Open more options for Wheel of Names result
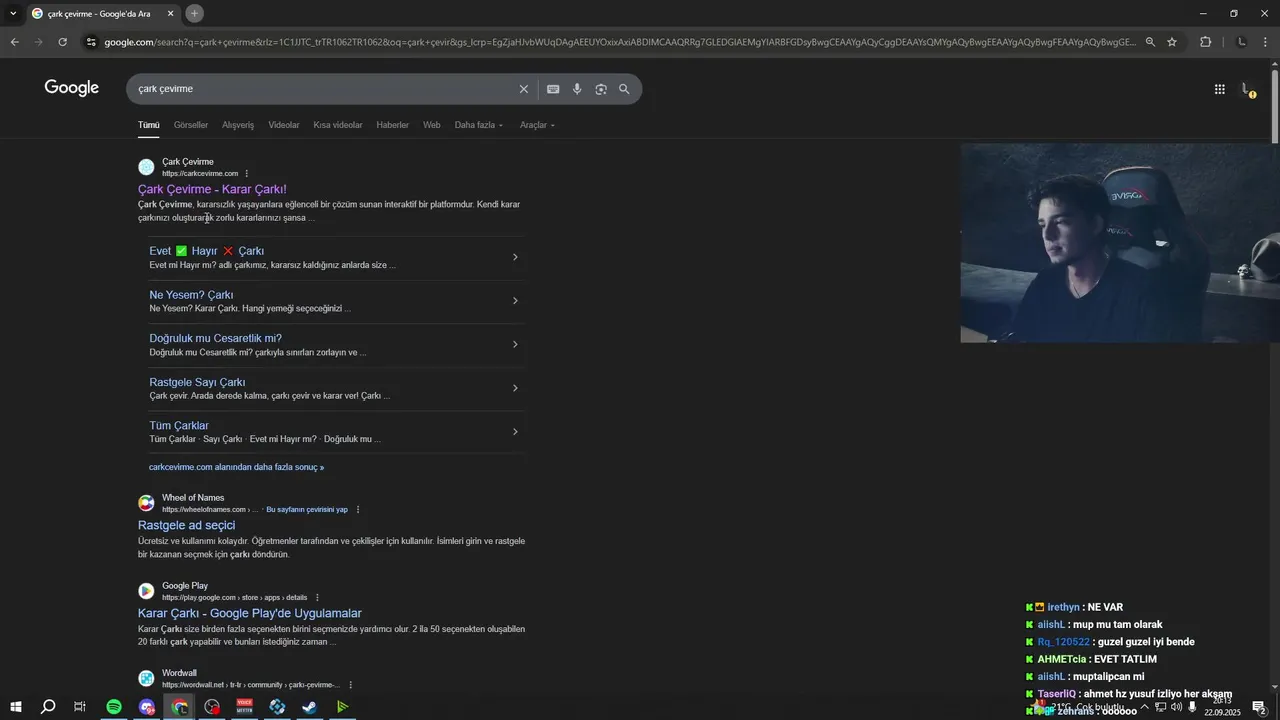Image resolution: width=1280 pixels, height=720 pixels. pos(358,510)
